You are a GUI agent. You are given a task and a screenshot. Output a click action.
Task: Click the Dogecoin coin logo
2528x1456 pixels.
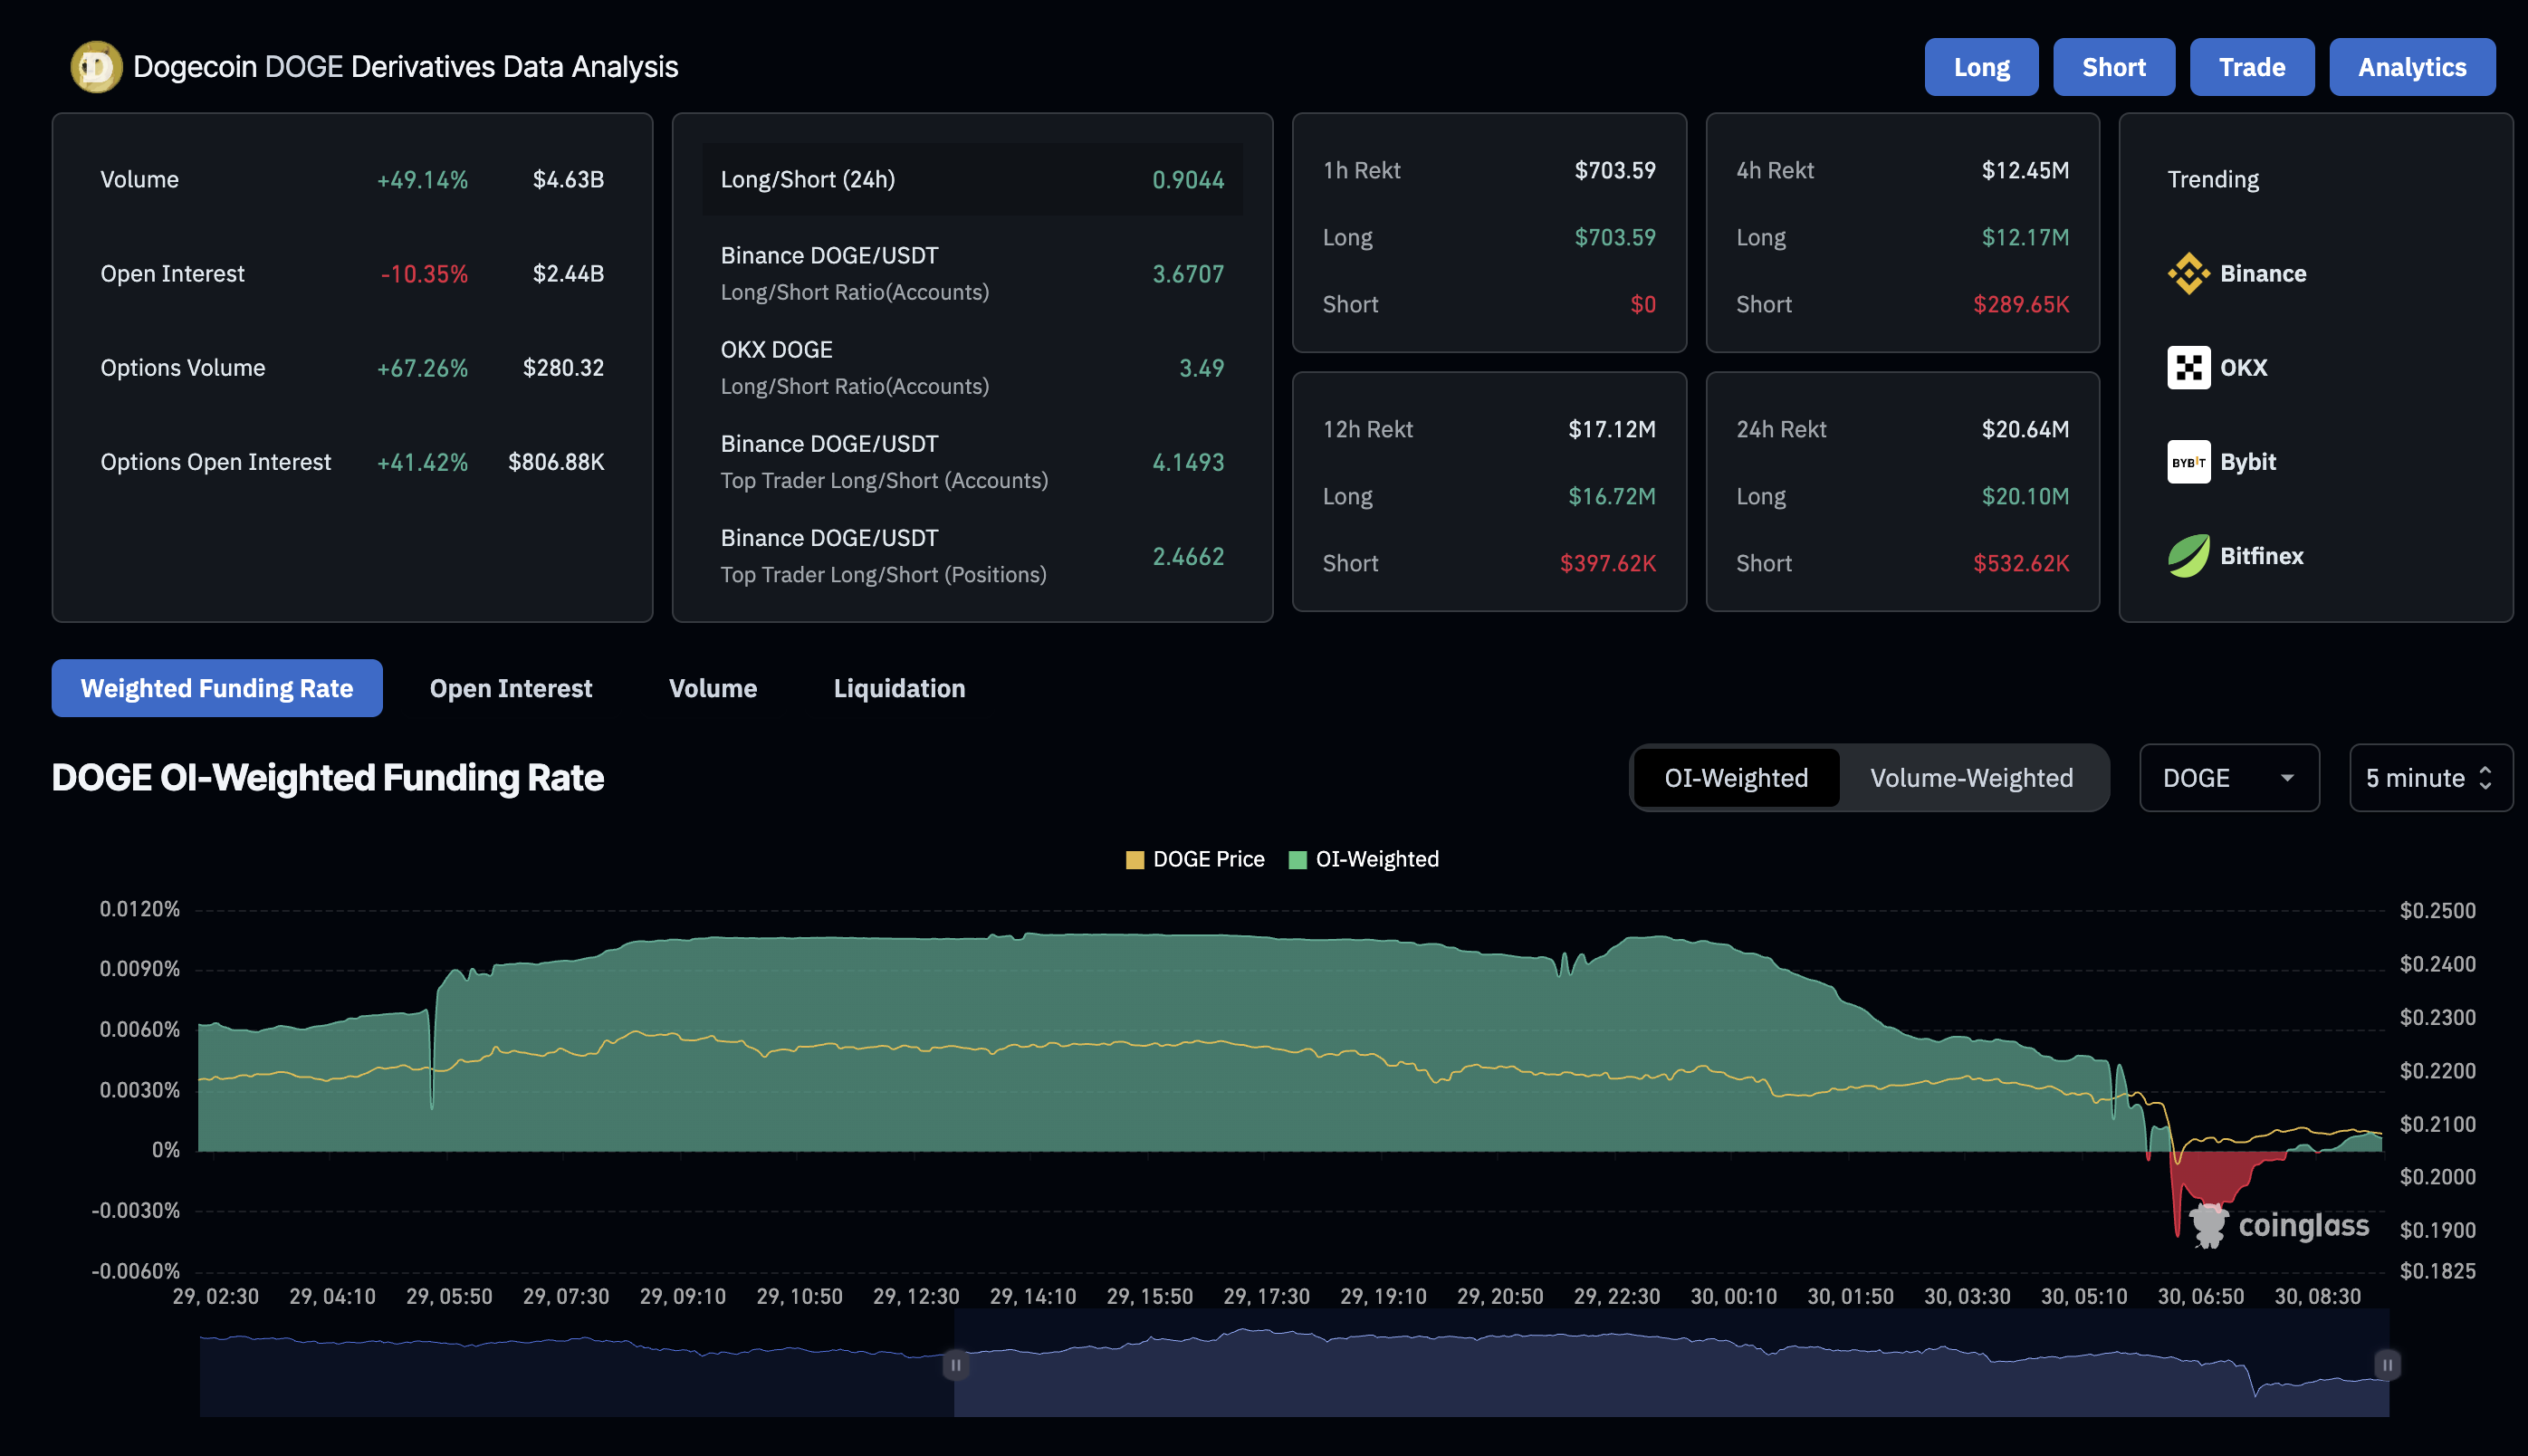(96, 67)
